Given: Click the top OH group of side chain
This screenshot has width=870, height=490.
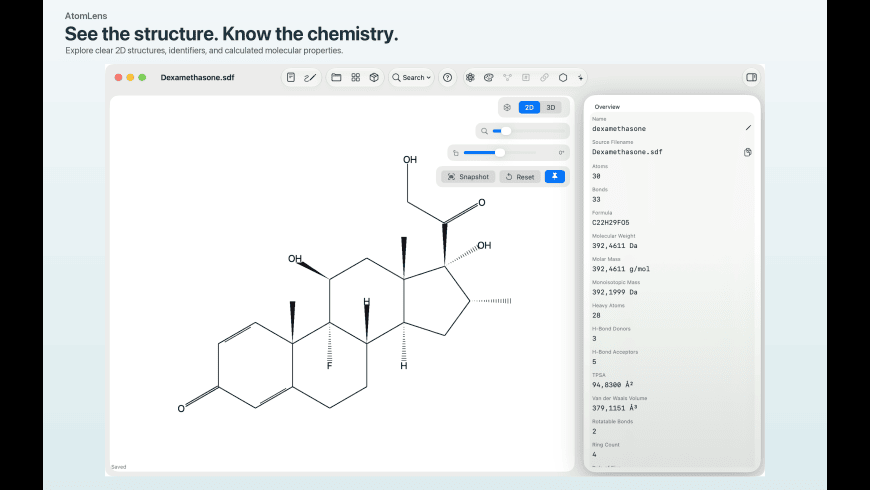Looking at the screenshot, I should click(410, 160).
